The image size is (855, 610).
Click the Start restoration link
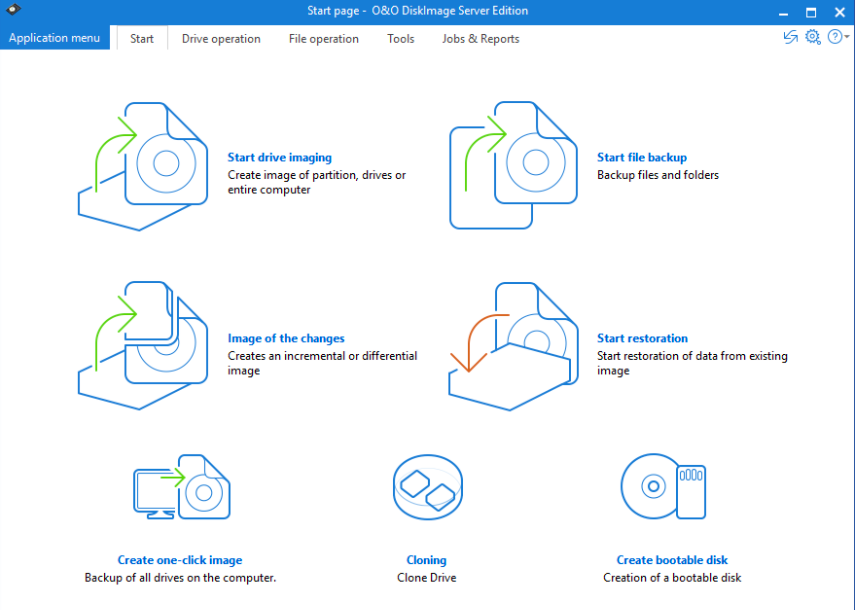[x=642, y=339]
